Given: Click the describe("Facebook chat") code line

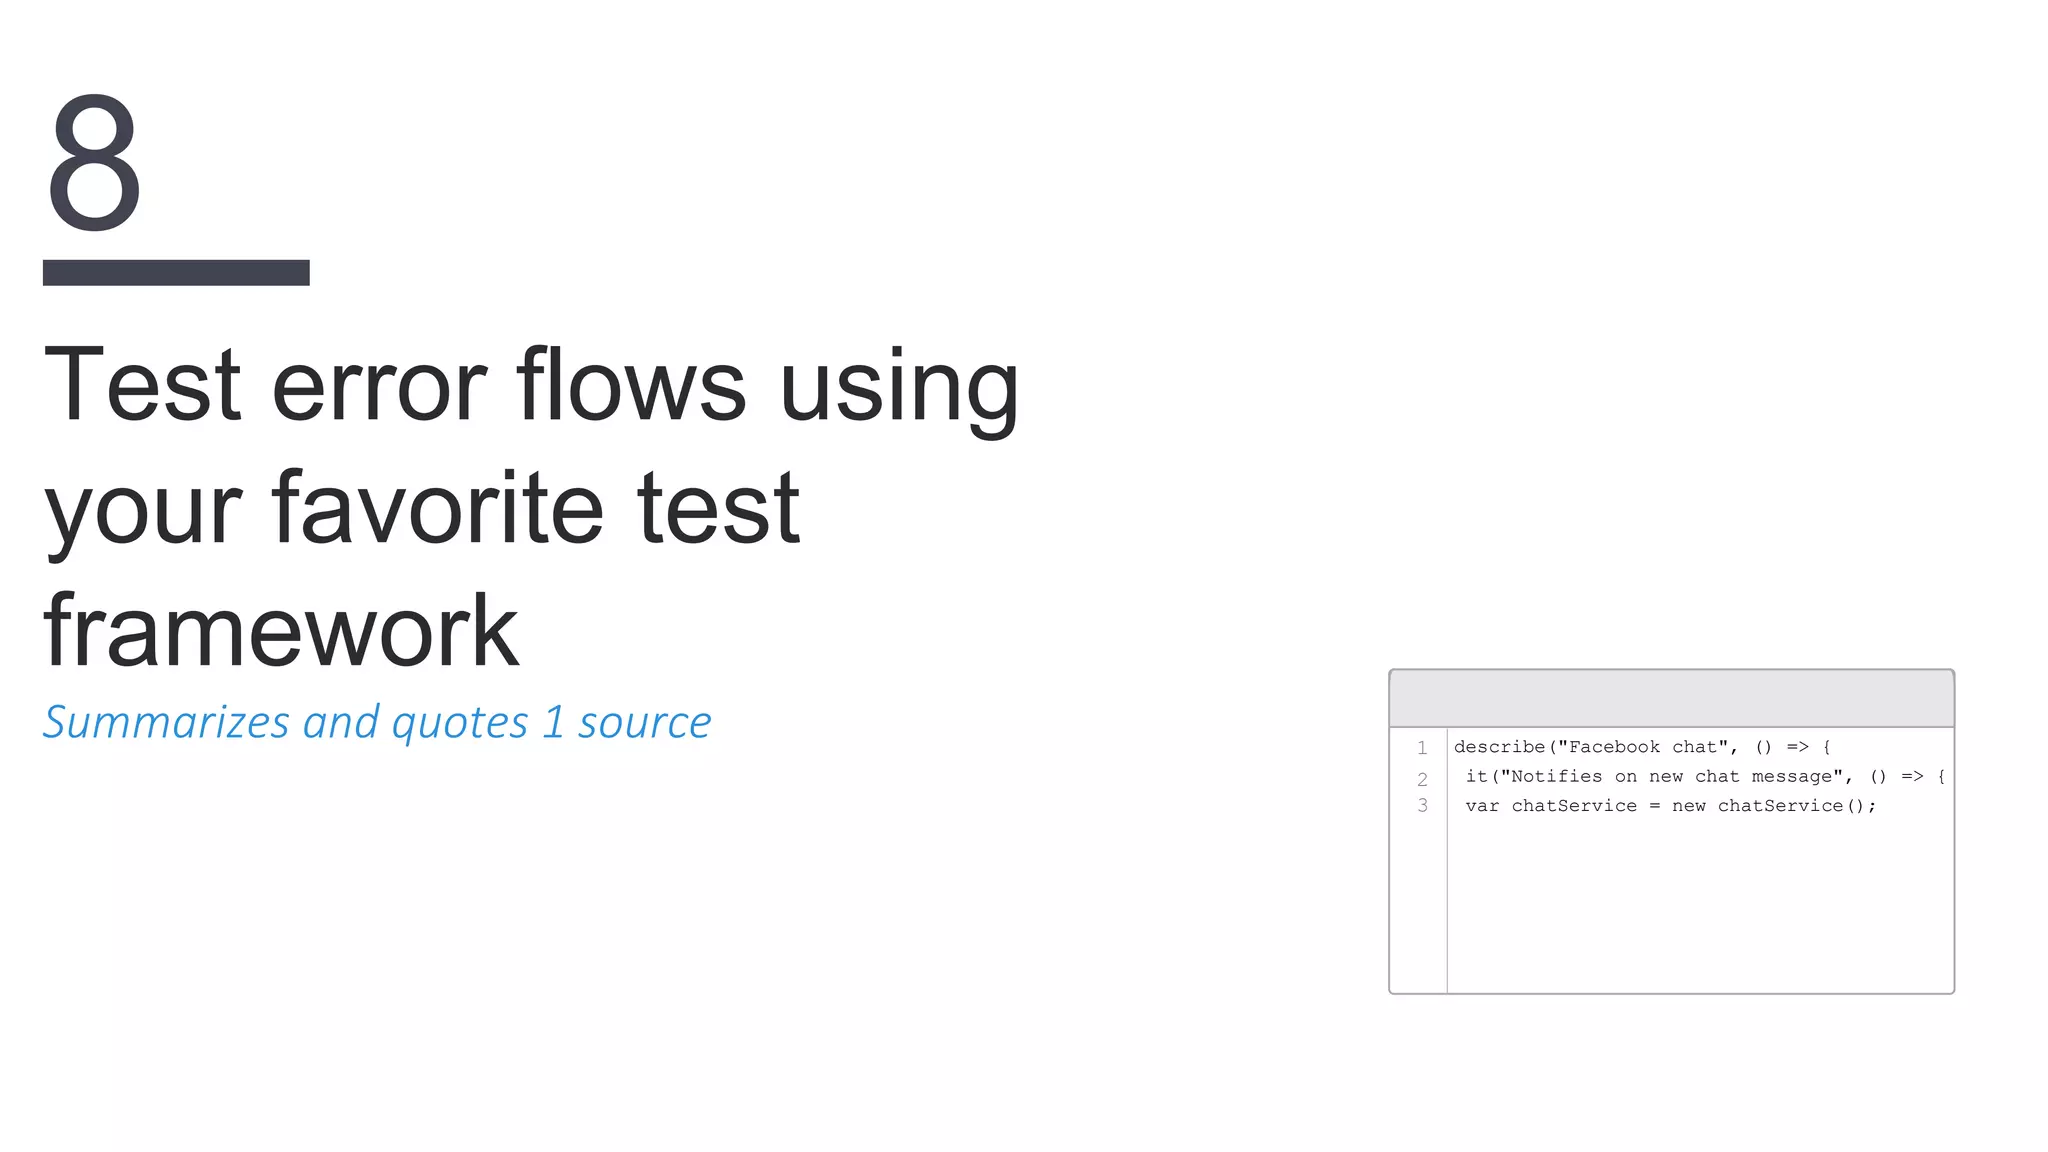Looking at the screenshot, I should [x=1641, y=747].
